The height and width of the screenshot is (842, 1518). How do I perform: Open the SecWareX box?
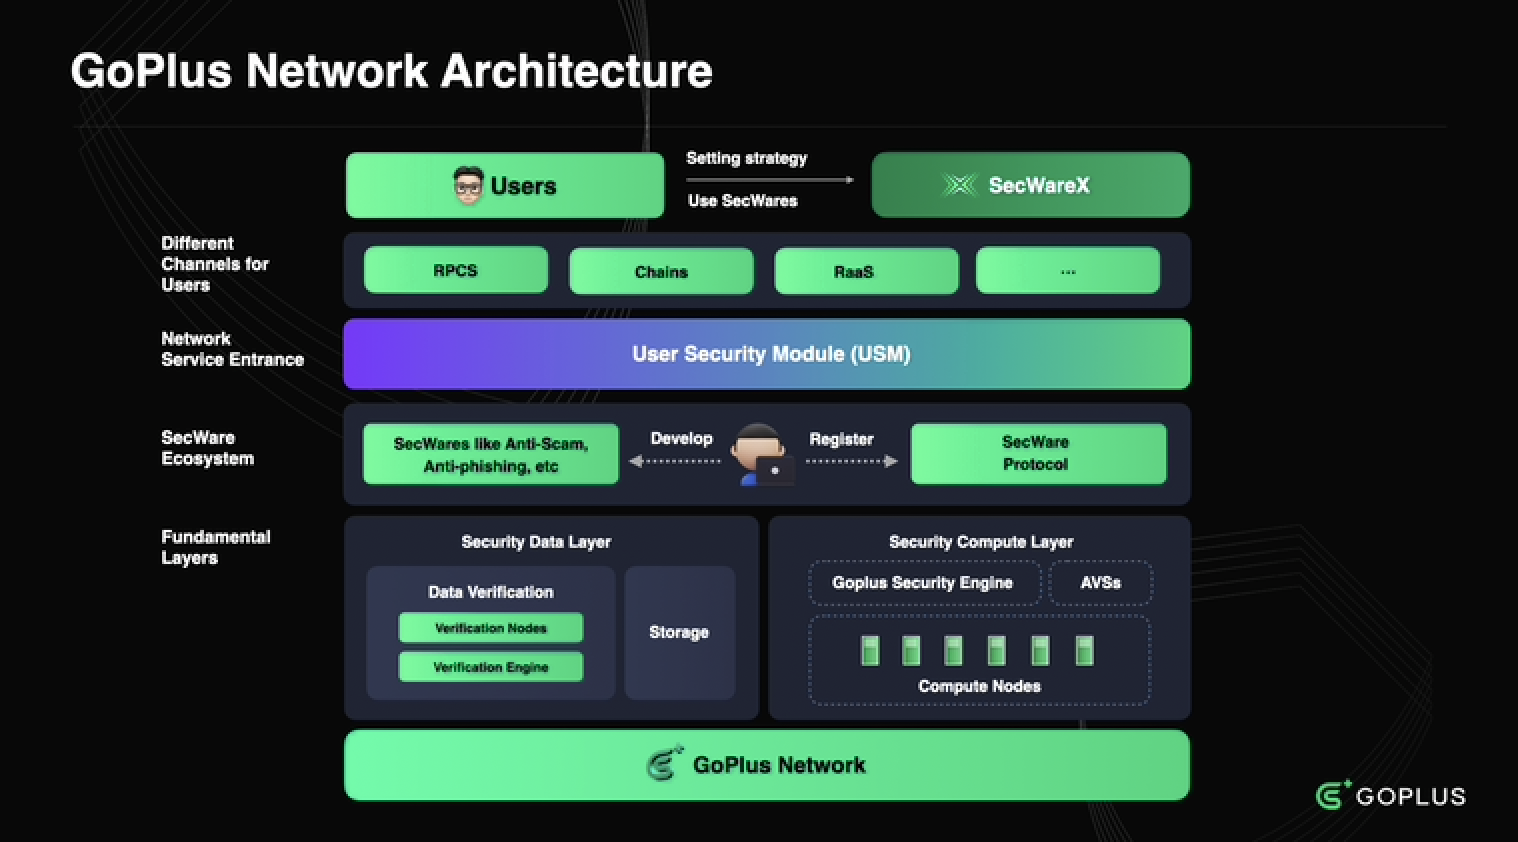pos(1031,185)
